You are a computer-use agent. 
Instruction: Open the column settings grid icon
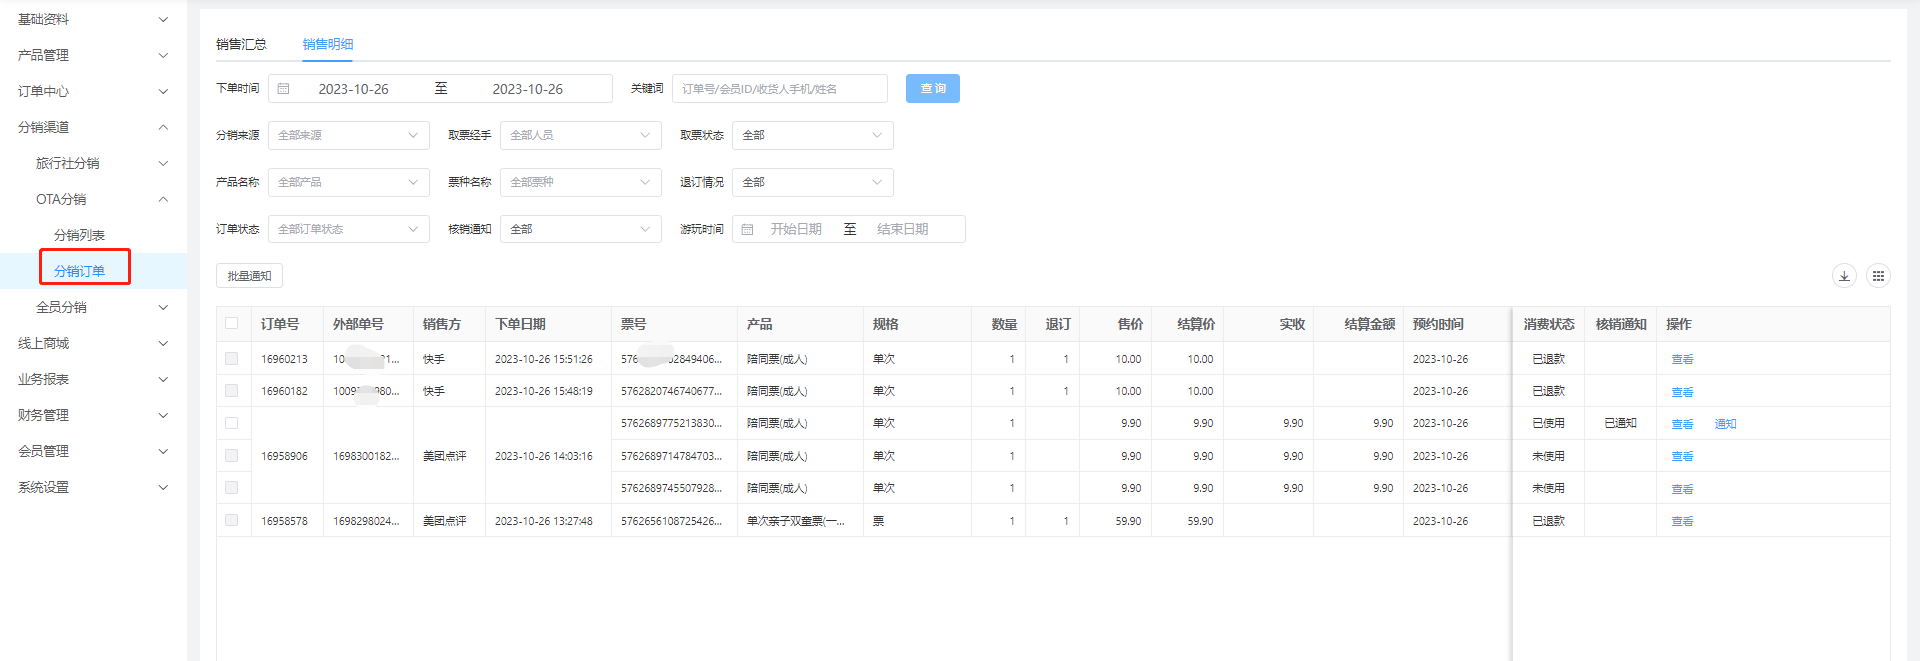(1878, 276)
